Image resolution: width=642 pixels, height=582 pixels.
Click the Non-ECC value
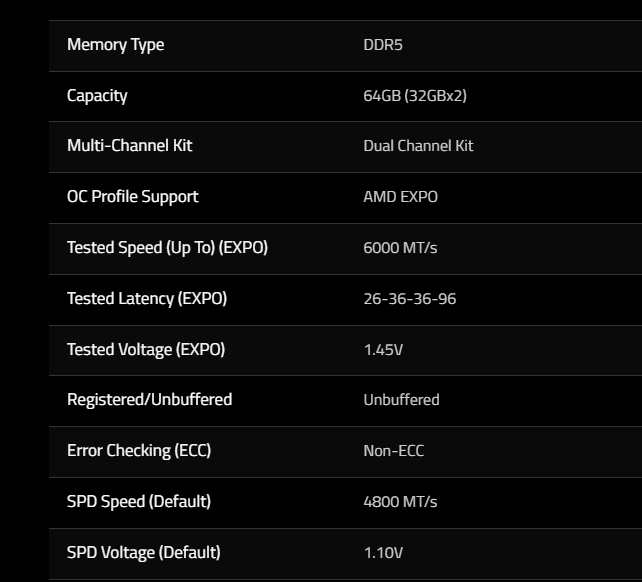pyautogui.click(x=393, y=451)
